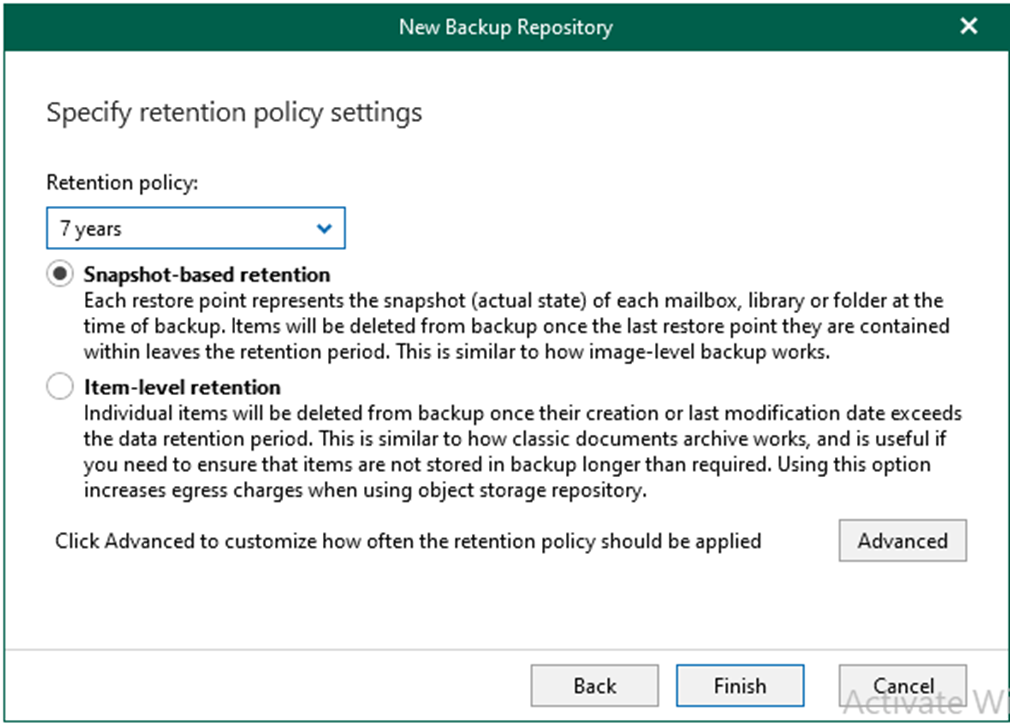Click the bold 'Item-level retention' label
Image resolution: width=1010 pixels, height=724 pixels.
(182, 387)
